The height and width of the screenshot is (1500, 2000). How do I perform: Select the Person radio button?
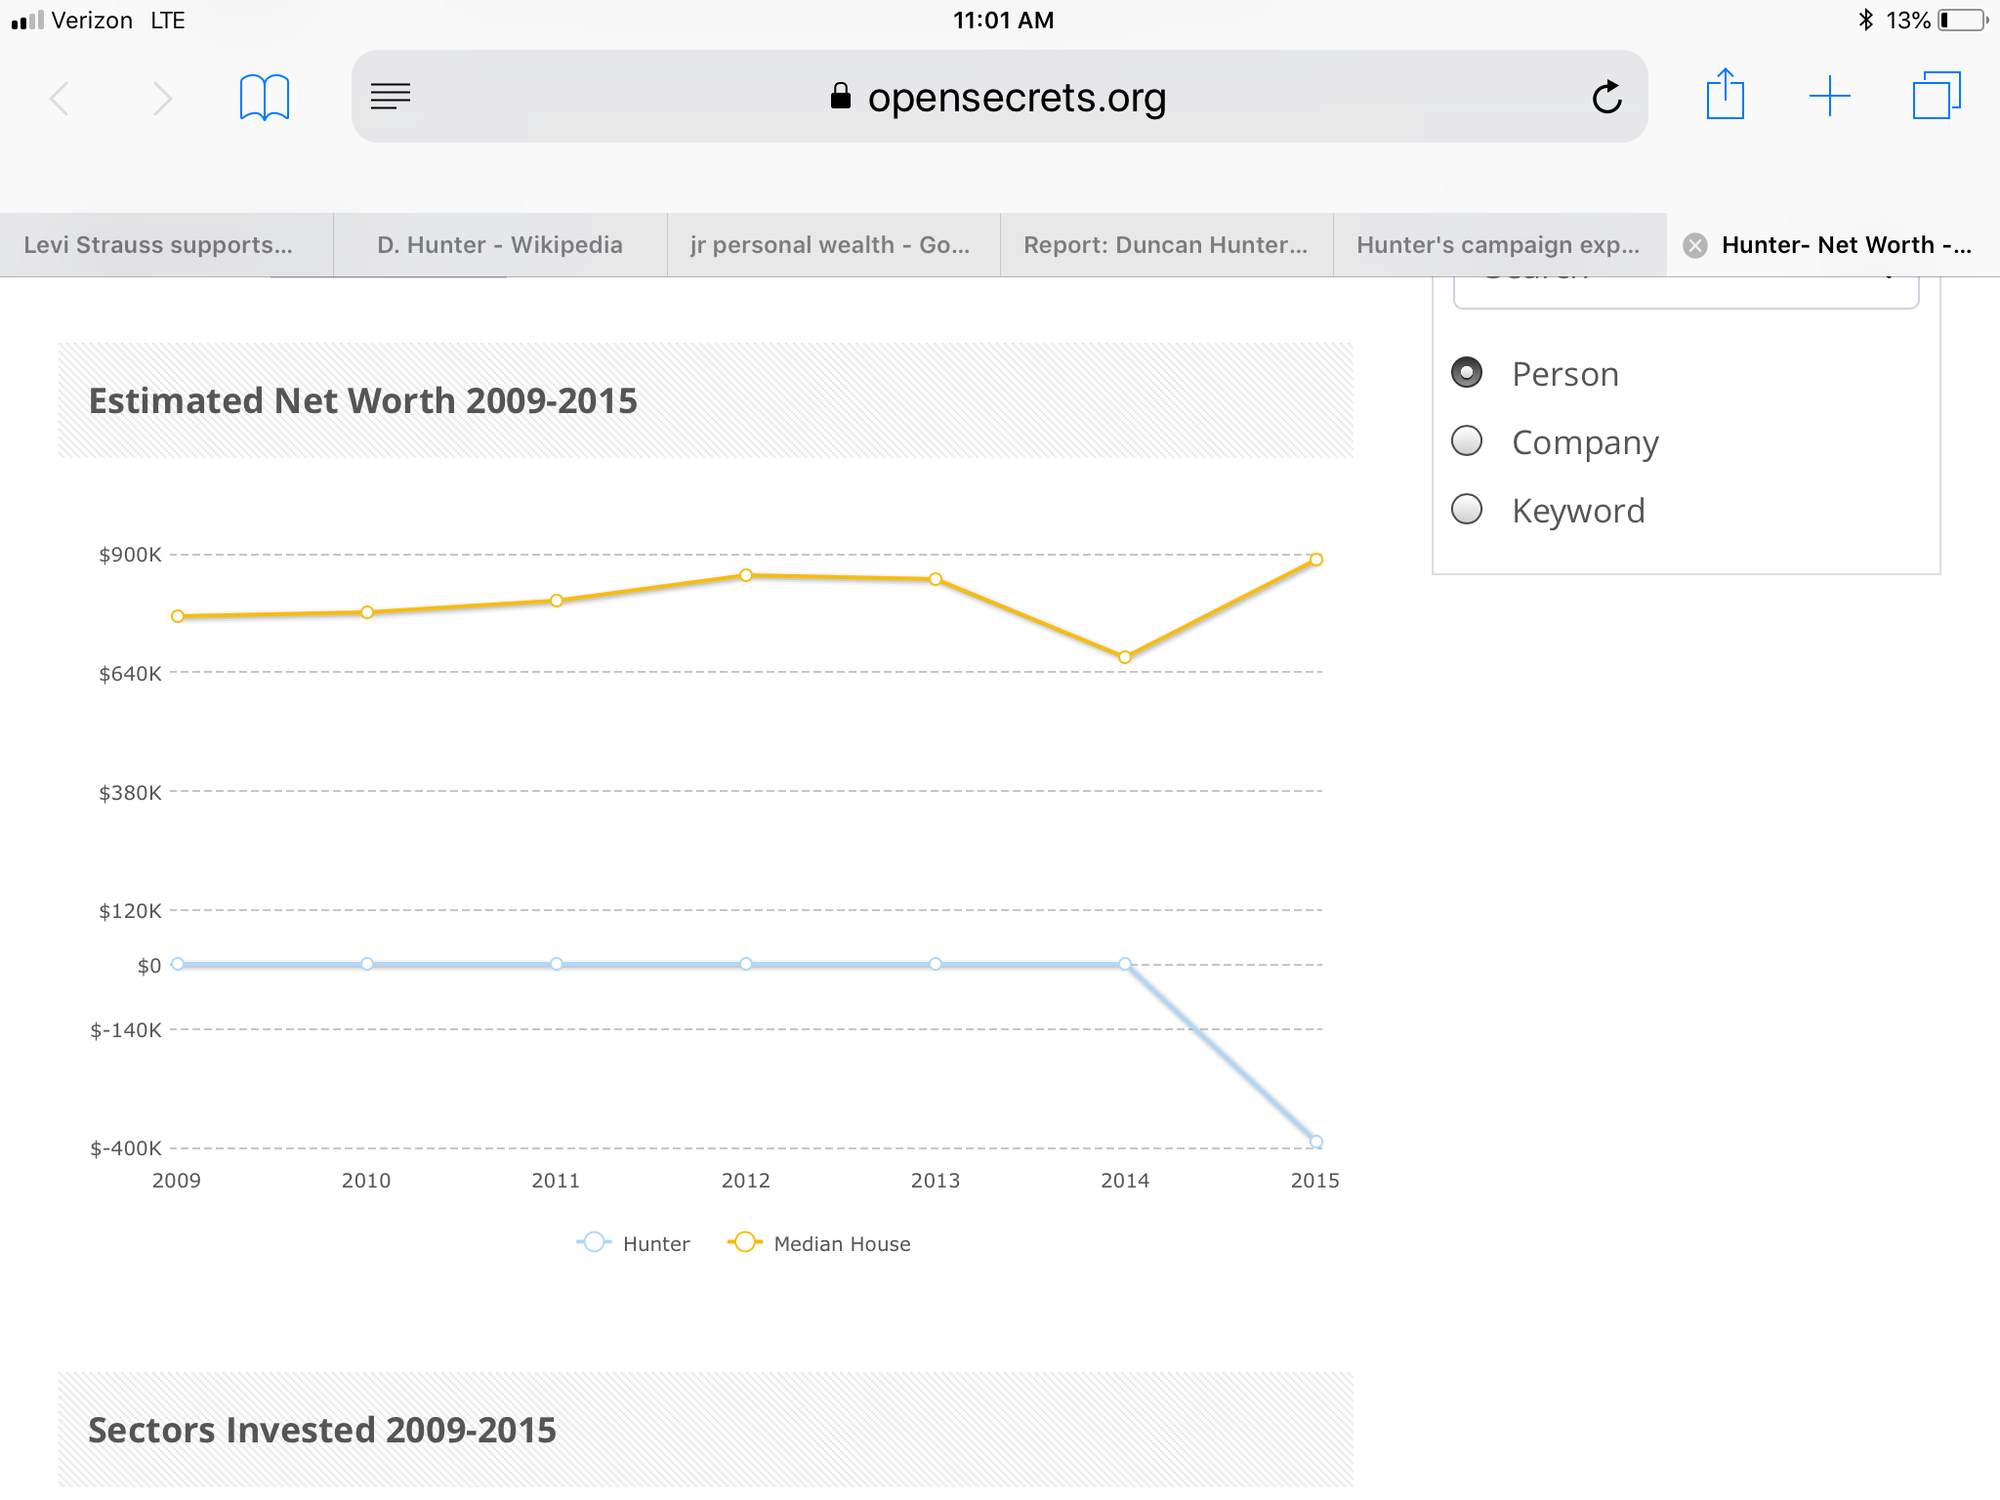point(1467,373)
